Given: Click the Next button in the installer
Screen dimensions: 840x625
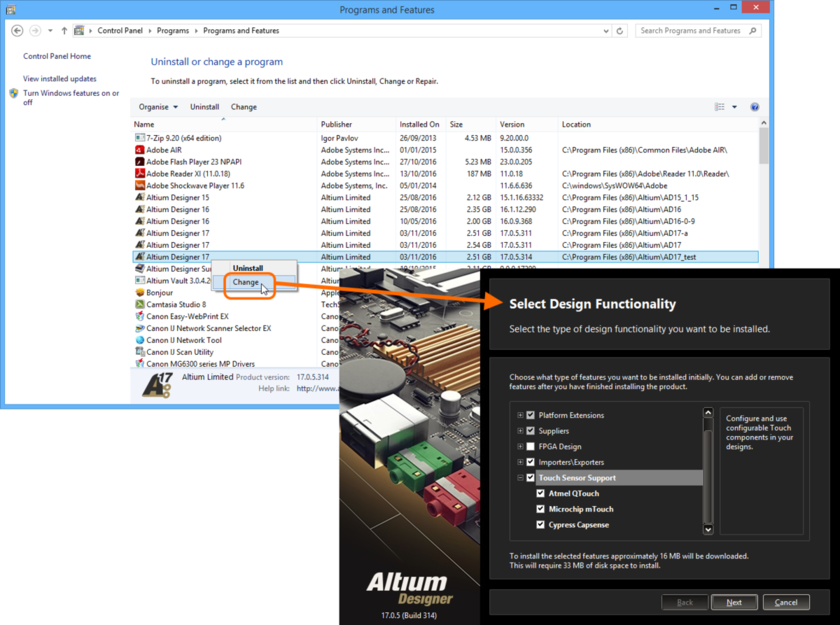Looking at the screenshot, I should tap(735, 602).
